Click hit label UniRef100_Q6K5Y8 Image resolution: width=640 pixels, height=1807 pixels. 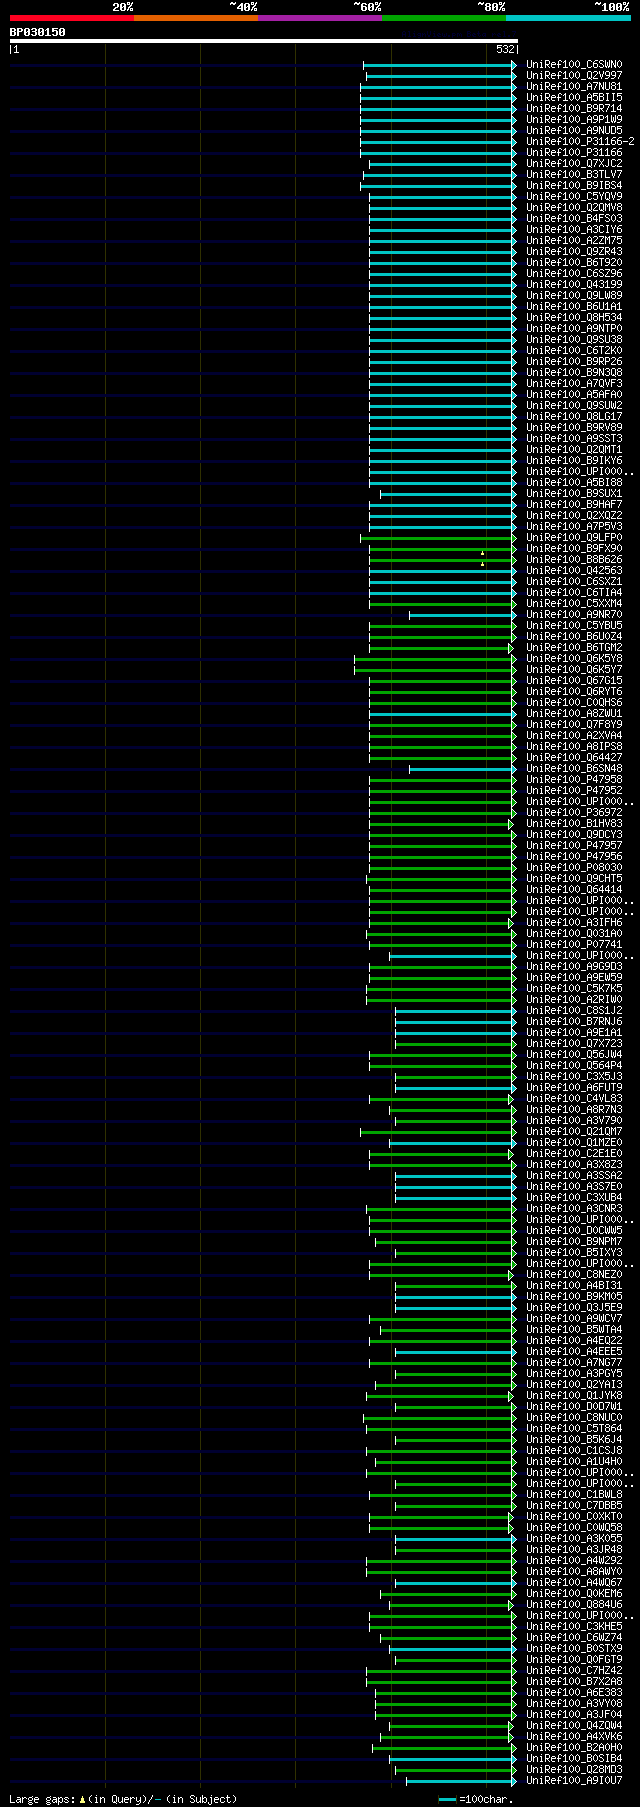(574, 659)
